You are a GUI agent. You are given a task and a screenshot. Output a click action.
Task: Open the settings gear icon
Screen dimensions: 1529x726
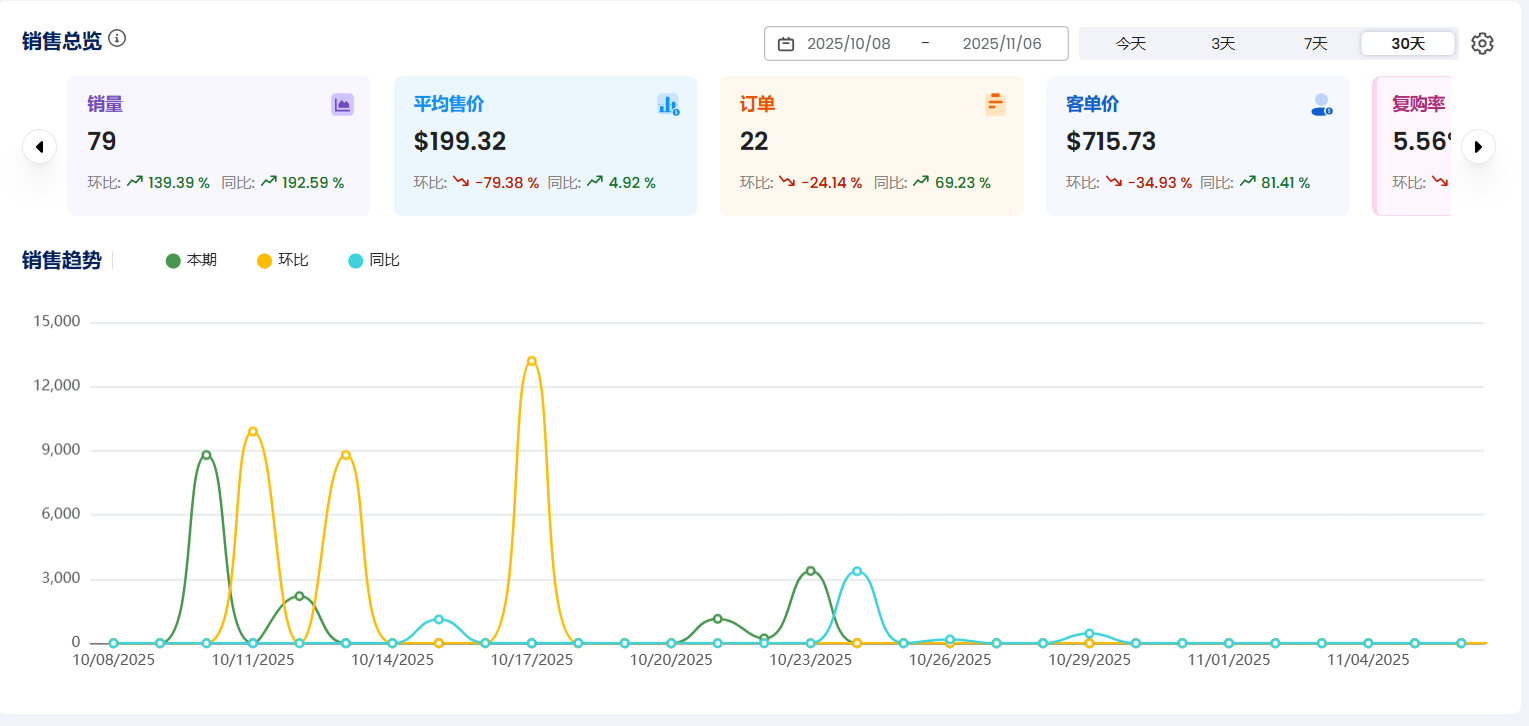pyautogui.click(x=1482, y=44)
